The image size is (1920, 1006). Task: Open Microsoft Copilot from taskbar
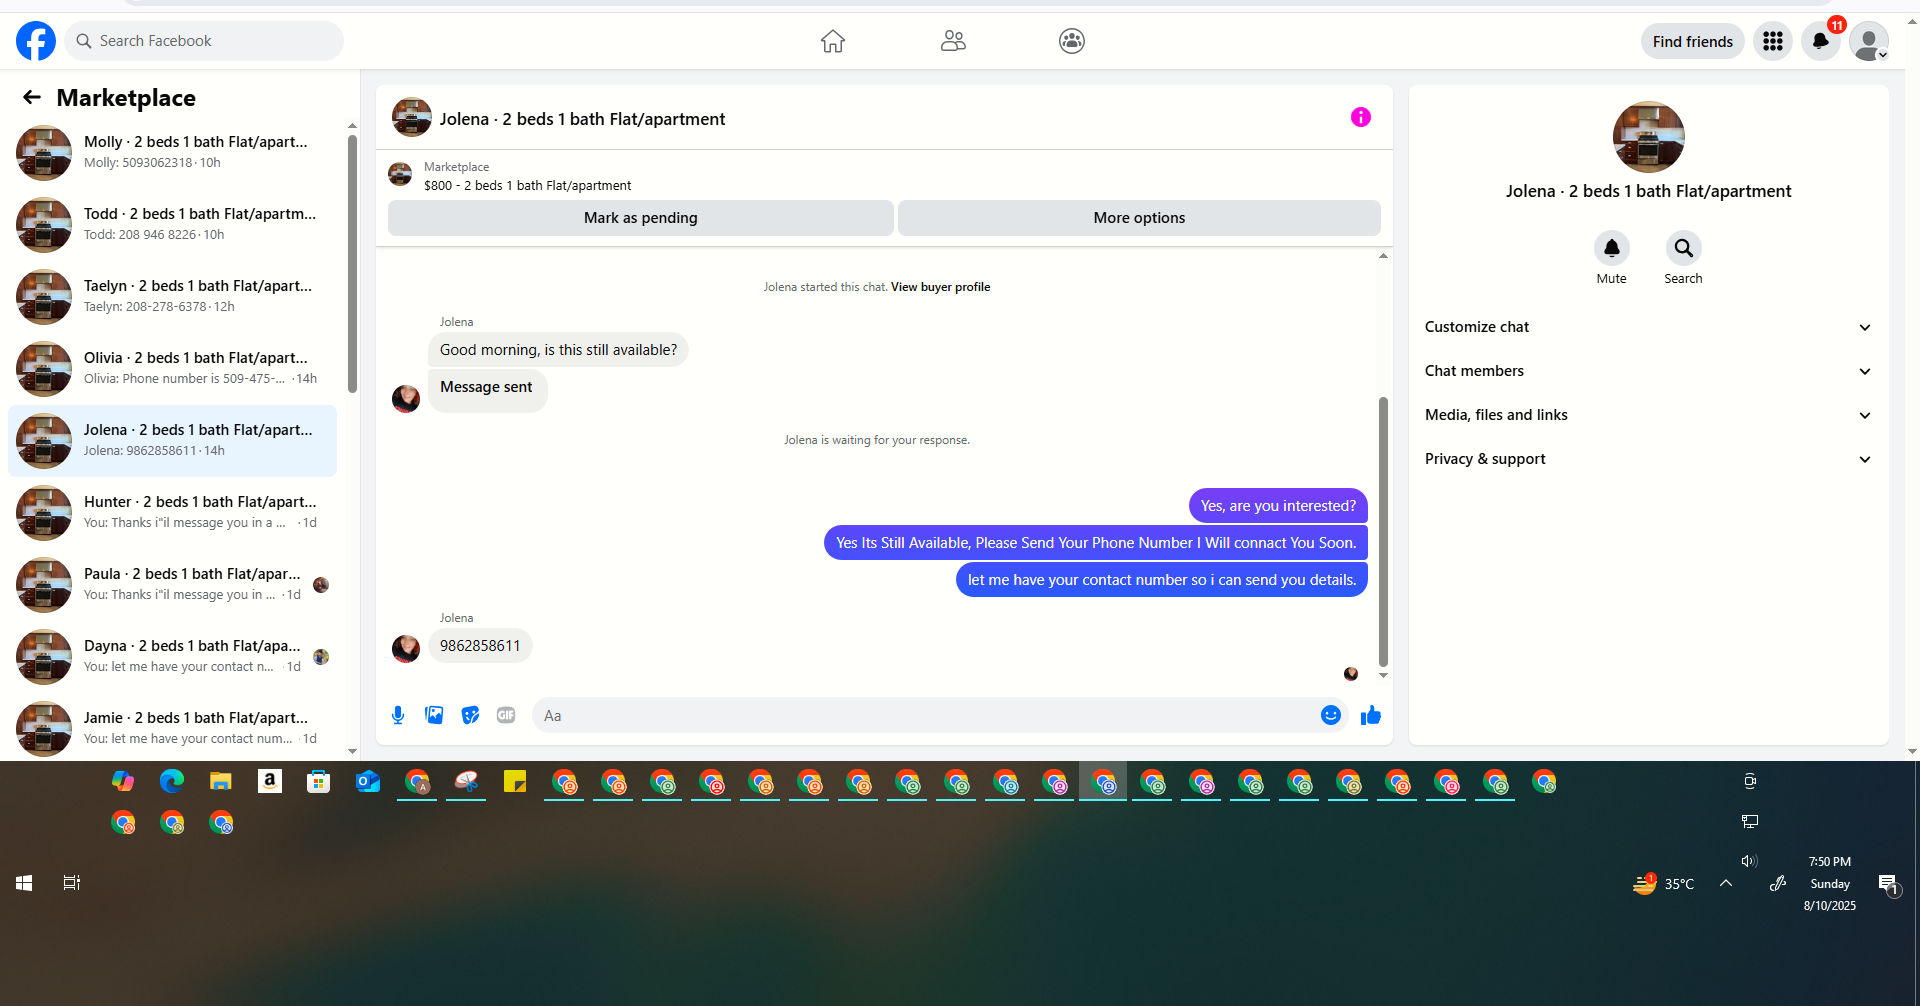coord(123,781)
